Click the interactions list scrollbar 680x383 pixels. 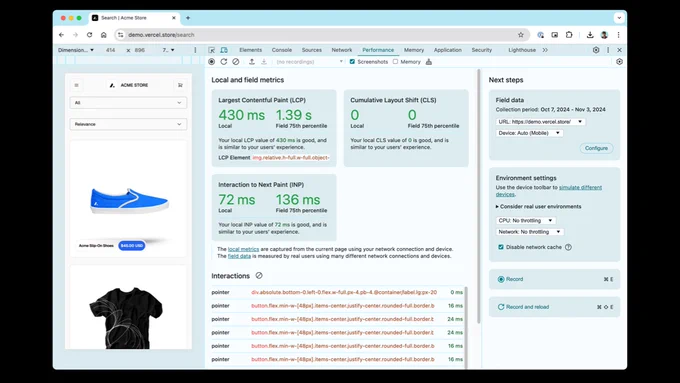pyautogui.click(x=466, y=327)
